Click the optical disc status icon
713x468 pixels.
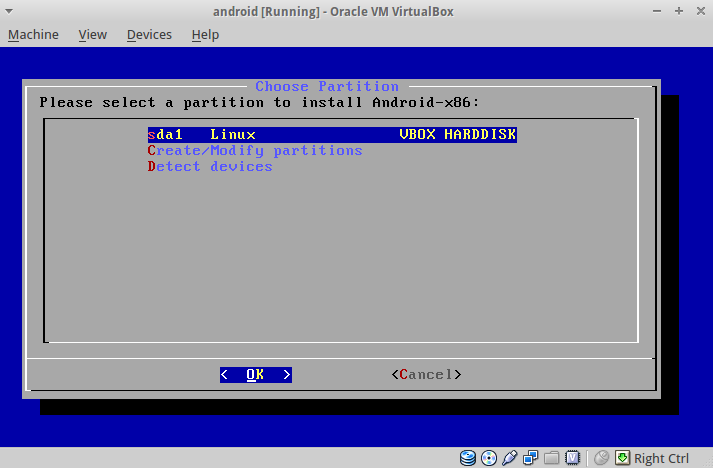pyautogui.click(x=489, y=458)
